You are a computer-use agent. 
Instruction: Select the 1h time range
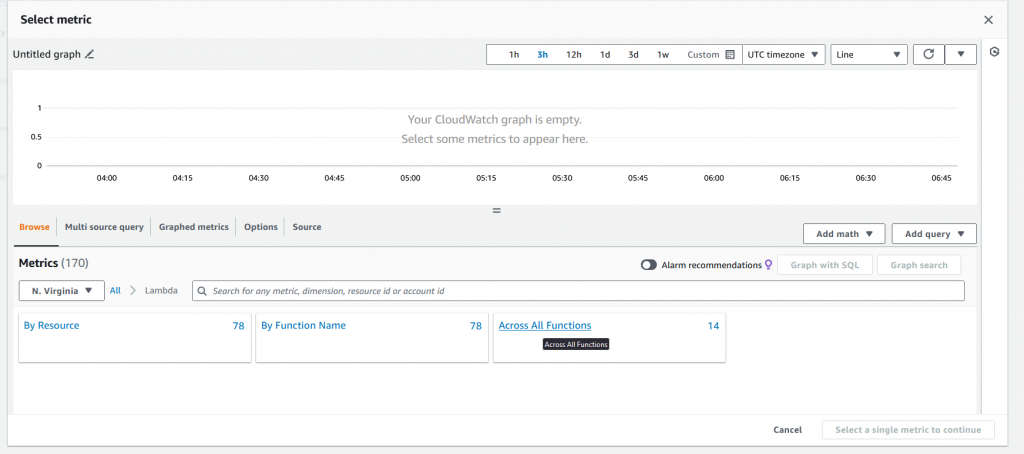coord(514,55)
